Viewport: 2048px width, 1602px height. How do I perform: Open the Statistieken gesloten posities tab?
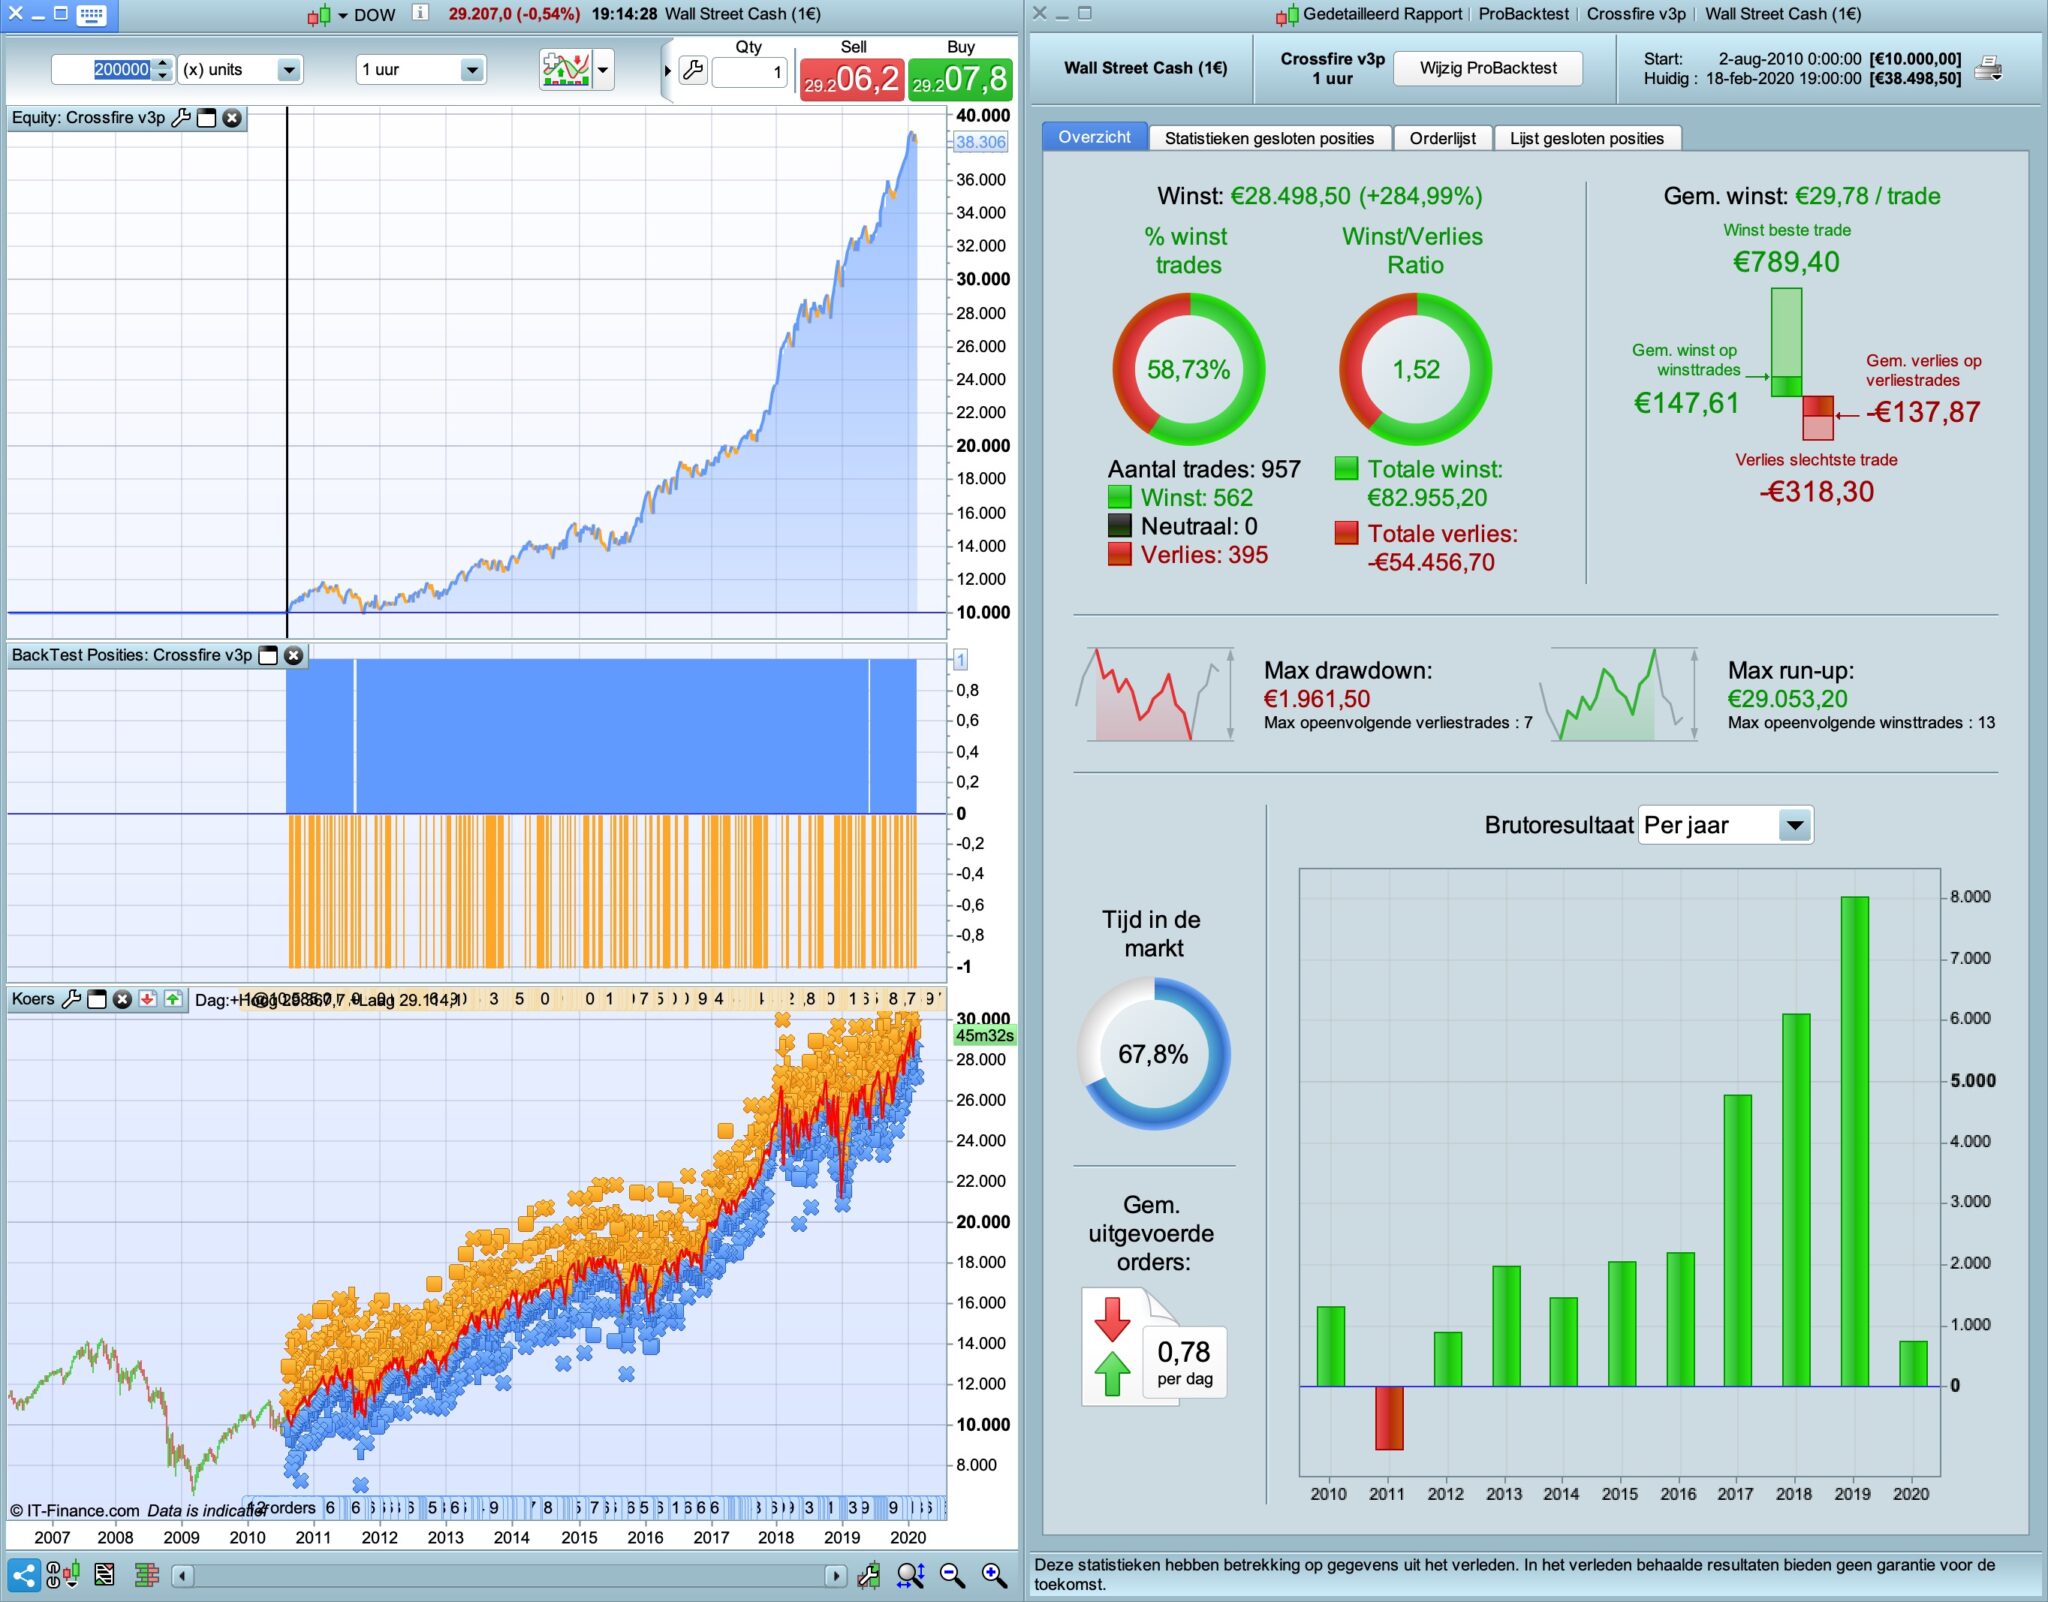[1268, 138]
